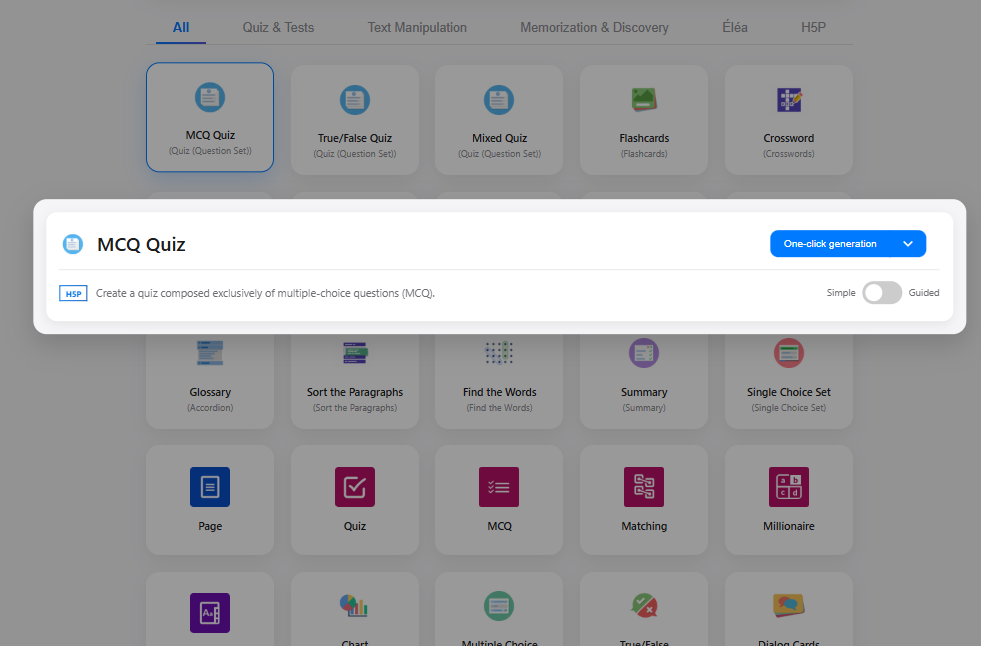Screen dimensions: 981x646
Task: Switch to the Quiz & Tests tab
Action: click(278, 28)
